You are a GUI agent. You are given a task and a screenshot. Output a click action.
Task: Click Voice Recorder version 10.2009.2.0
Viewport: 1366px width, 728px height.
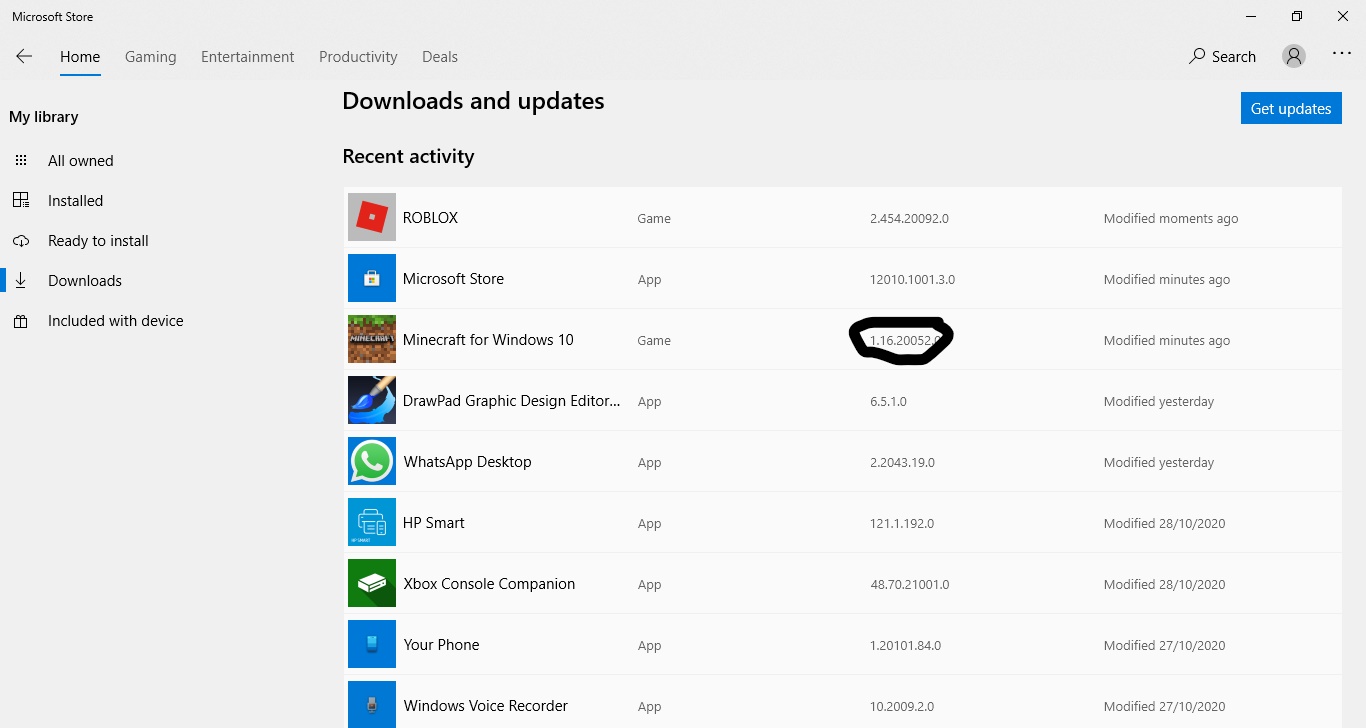(902, 706)
